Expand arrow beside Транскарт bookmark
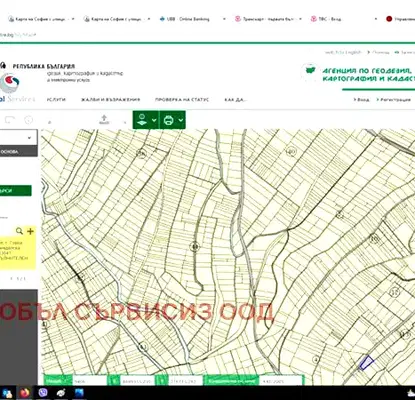 coord(300,19)
